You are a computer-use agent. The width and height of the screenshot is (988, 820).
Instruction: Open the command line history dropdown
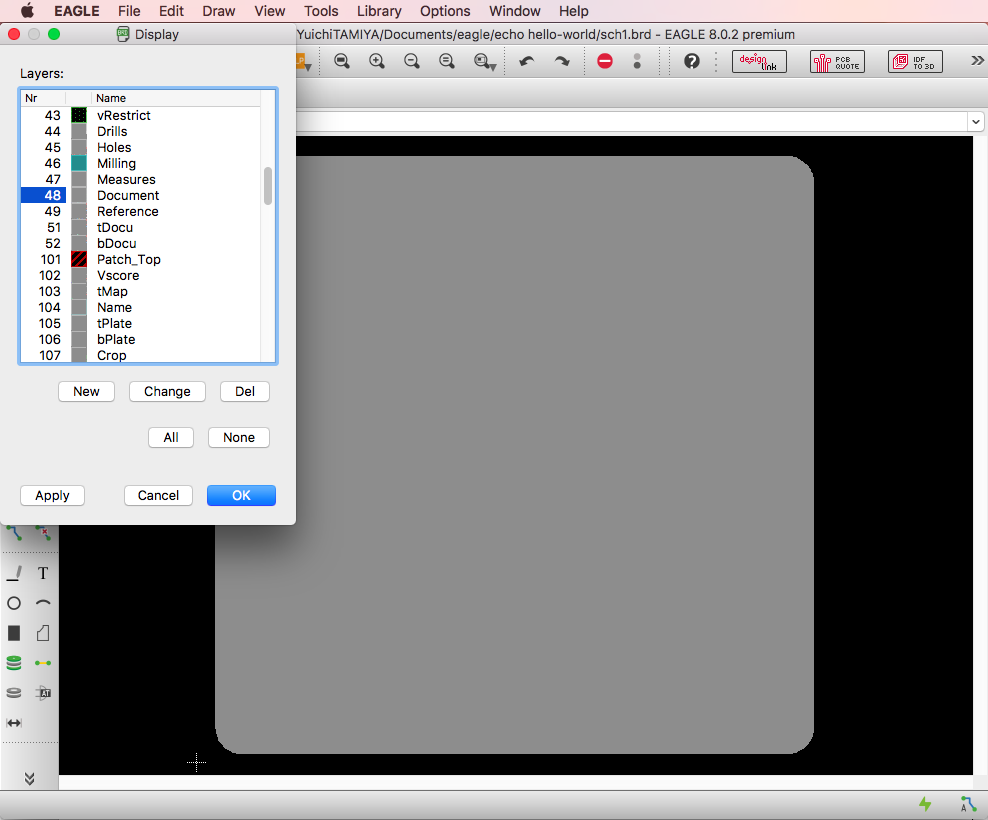pyautogui.click(x=976, y=122)
